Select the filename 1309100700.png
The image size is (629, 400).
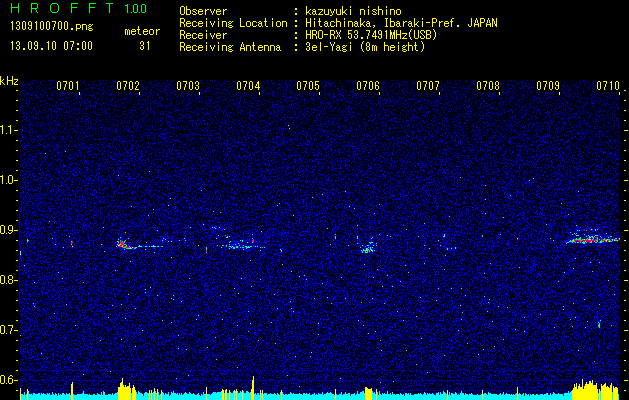click(51, 27)
